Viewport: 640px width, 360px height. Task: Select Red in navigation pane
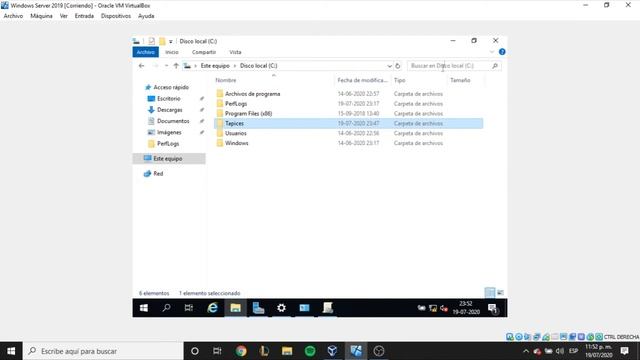pyautogui.click(x=158, y=173)
